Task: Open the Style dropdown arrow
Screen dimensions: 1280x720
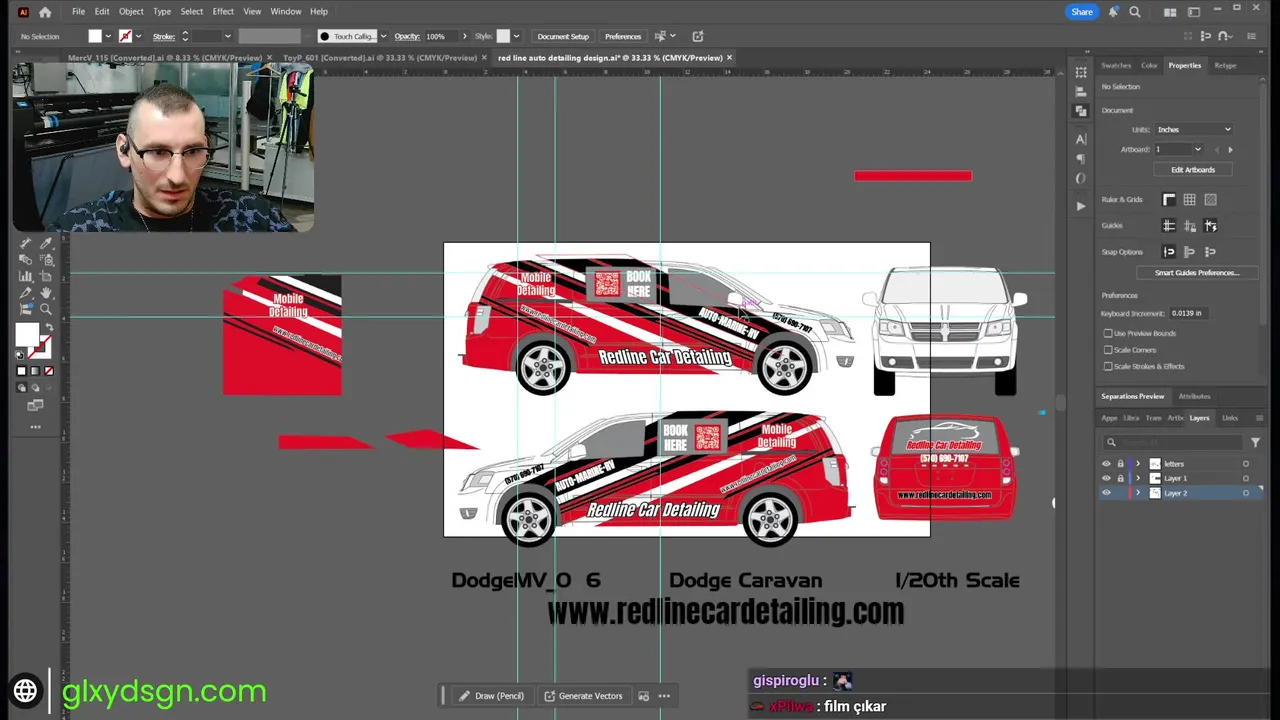Action: pos(516,37)
